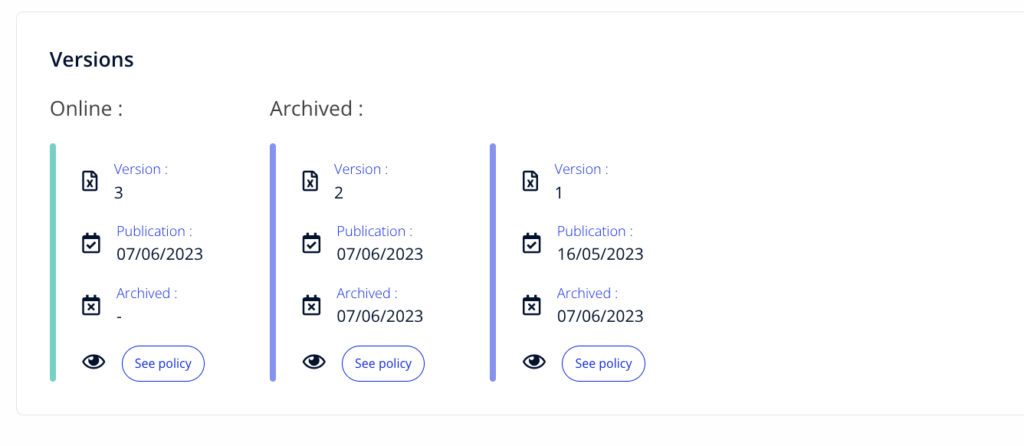Screen dimensions: 1024x446
Task: Click the file icon beside Version 1
Action: tap(531, 180)
